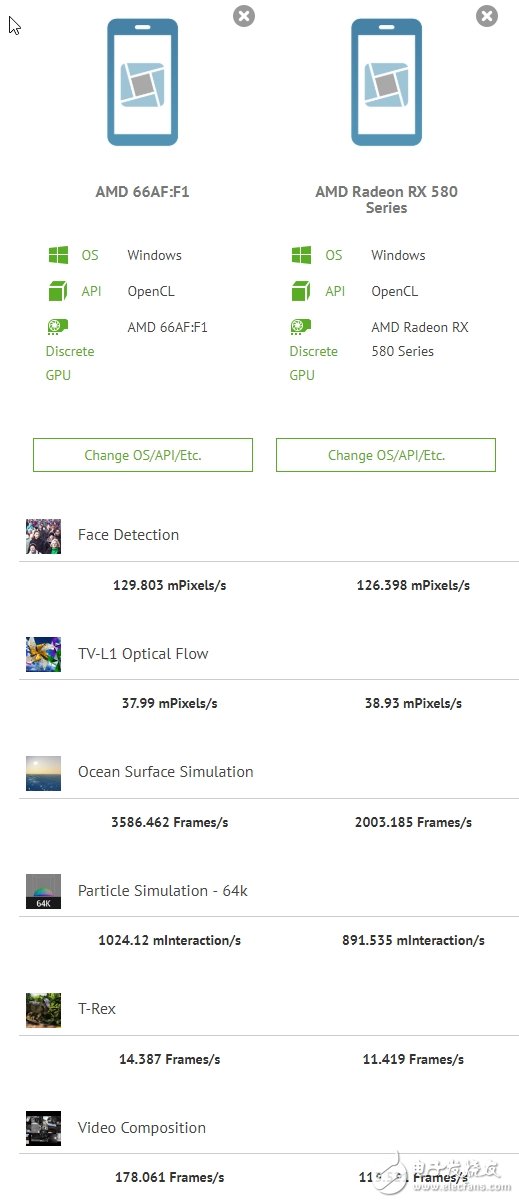Click the Discrete GPU icon under AMD 66AF:F1
Viewport: 519px width, 1203px height.
[57, 327]
